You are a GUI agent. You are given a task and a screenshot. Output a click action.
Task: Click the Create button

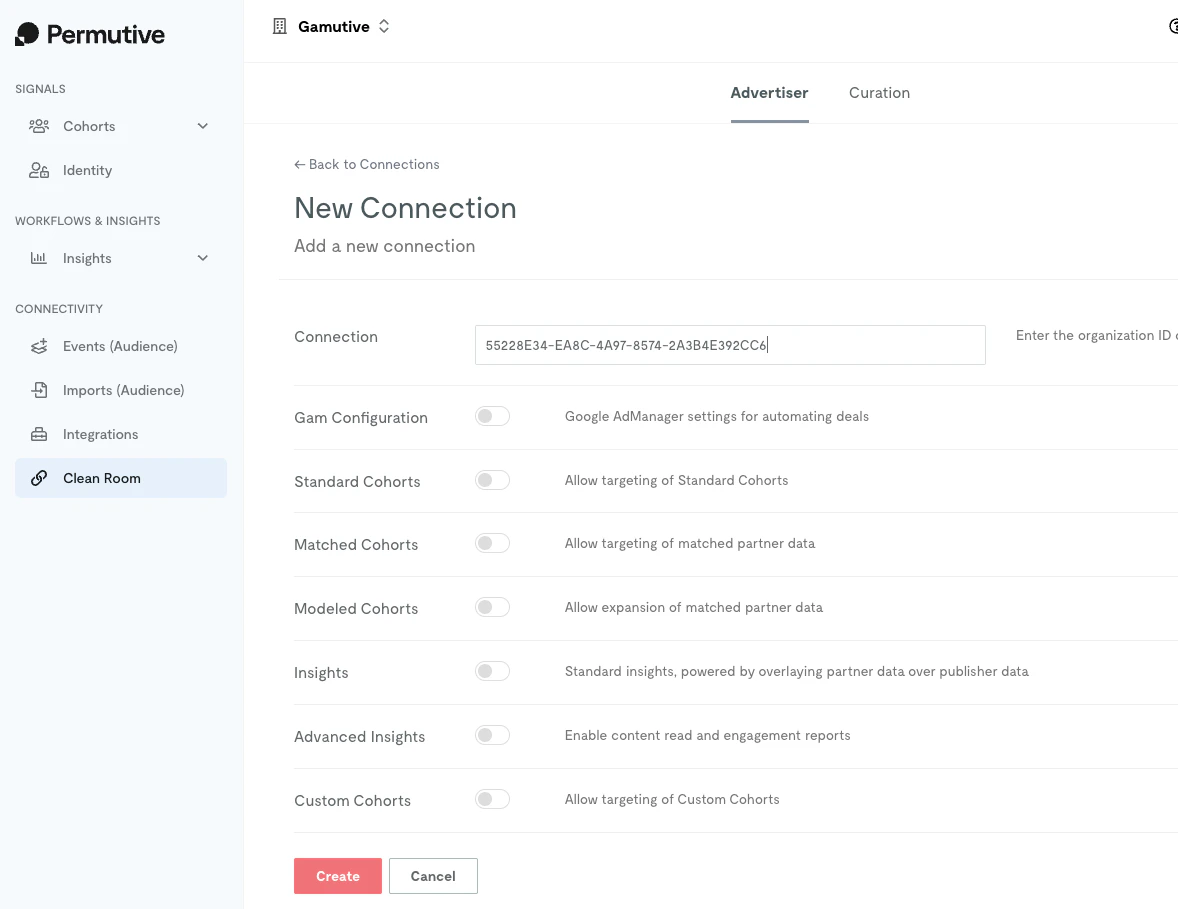(x=337, y=875)
